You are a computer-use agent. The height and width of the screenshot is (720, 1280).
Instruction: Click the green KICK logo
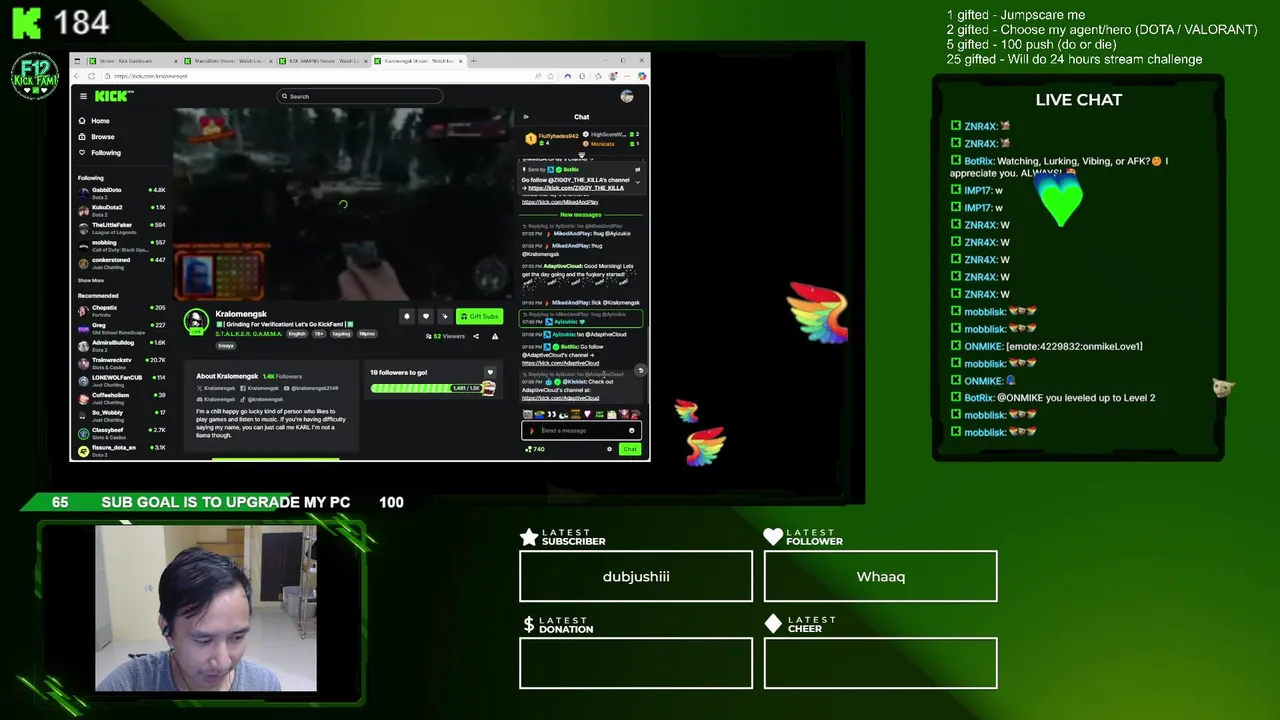(x=113, y=96)
